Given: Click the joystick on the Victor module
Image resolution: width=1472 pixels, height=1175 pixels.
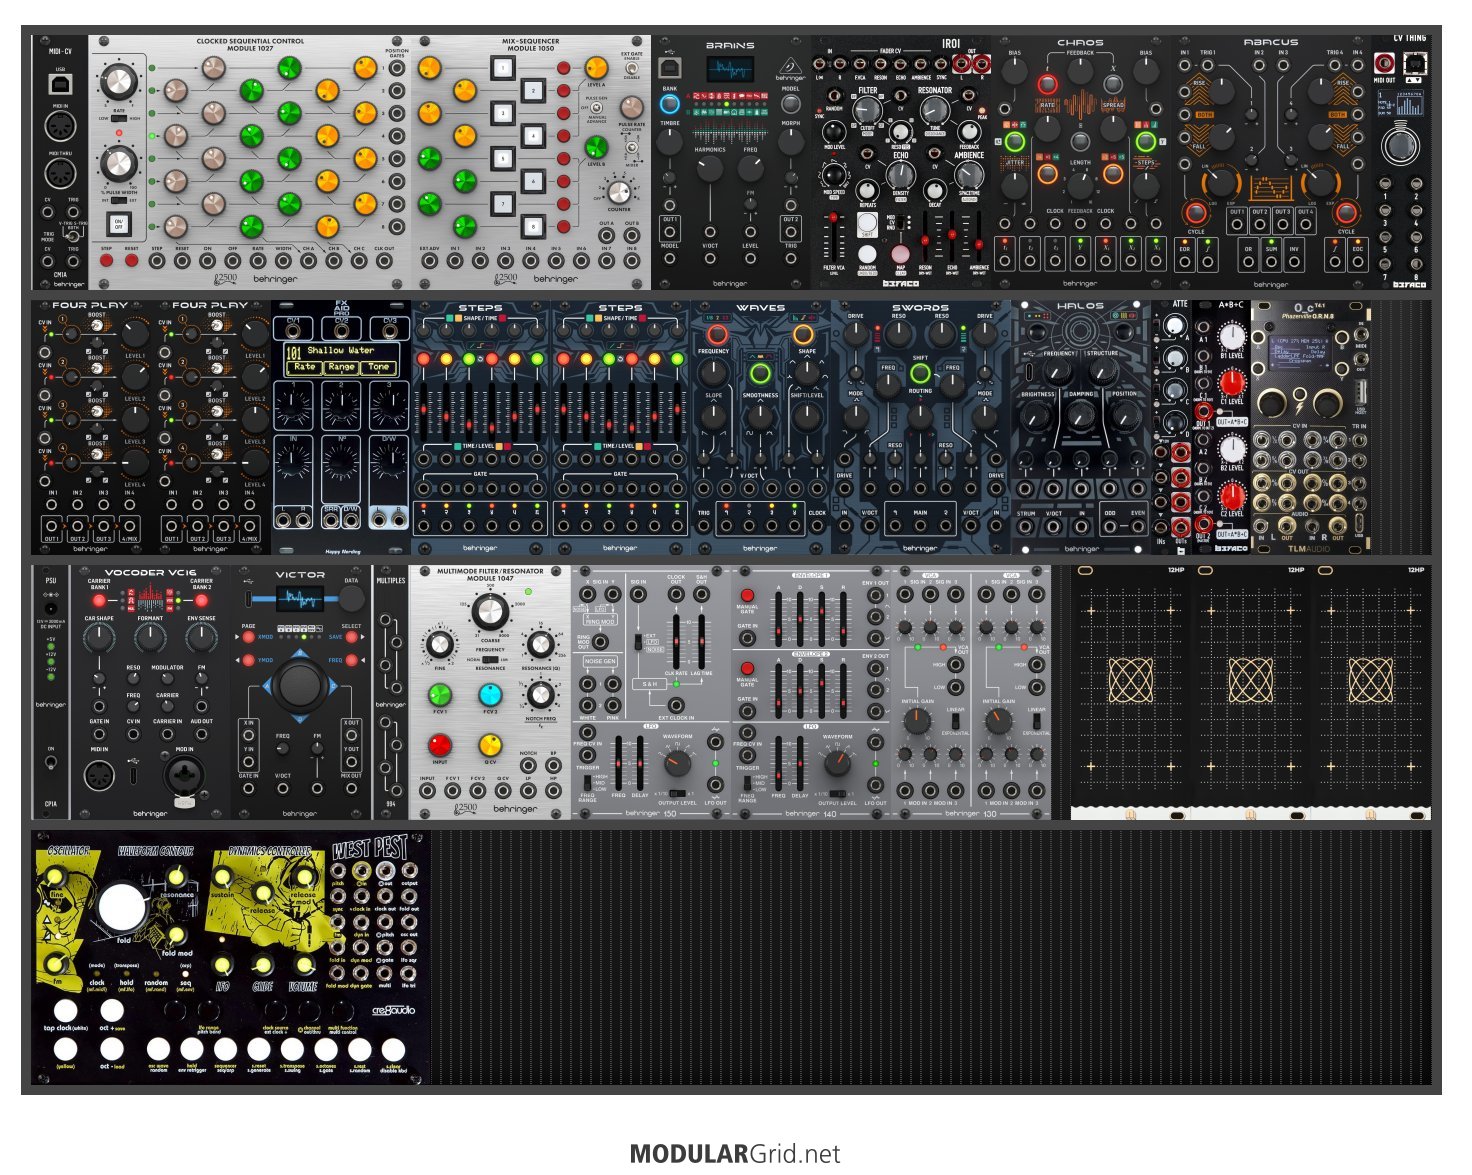Looking at the screenshot, I should (x=300, y=685).
